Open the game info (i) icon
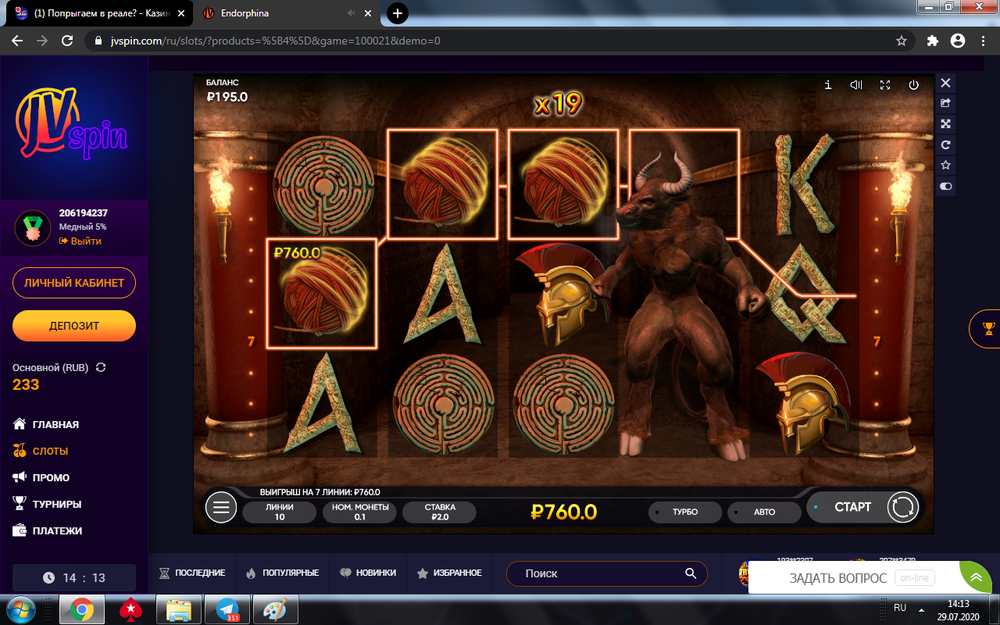This screenshot has width=1000, height=625. point(828,85)
